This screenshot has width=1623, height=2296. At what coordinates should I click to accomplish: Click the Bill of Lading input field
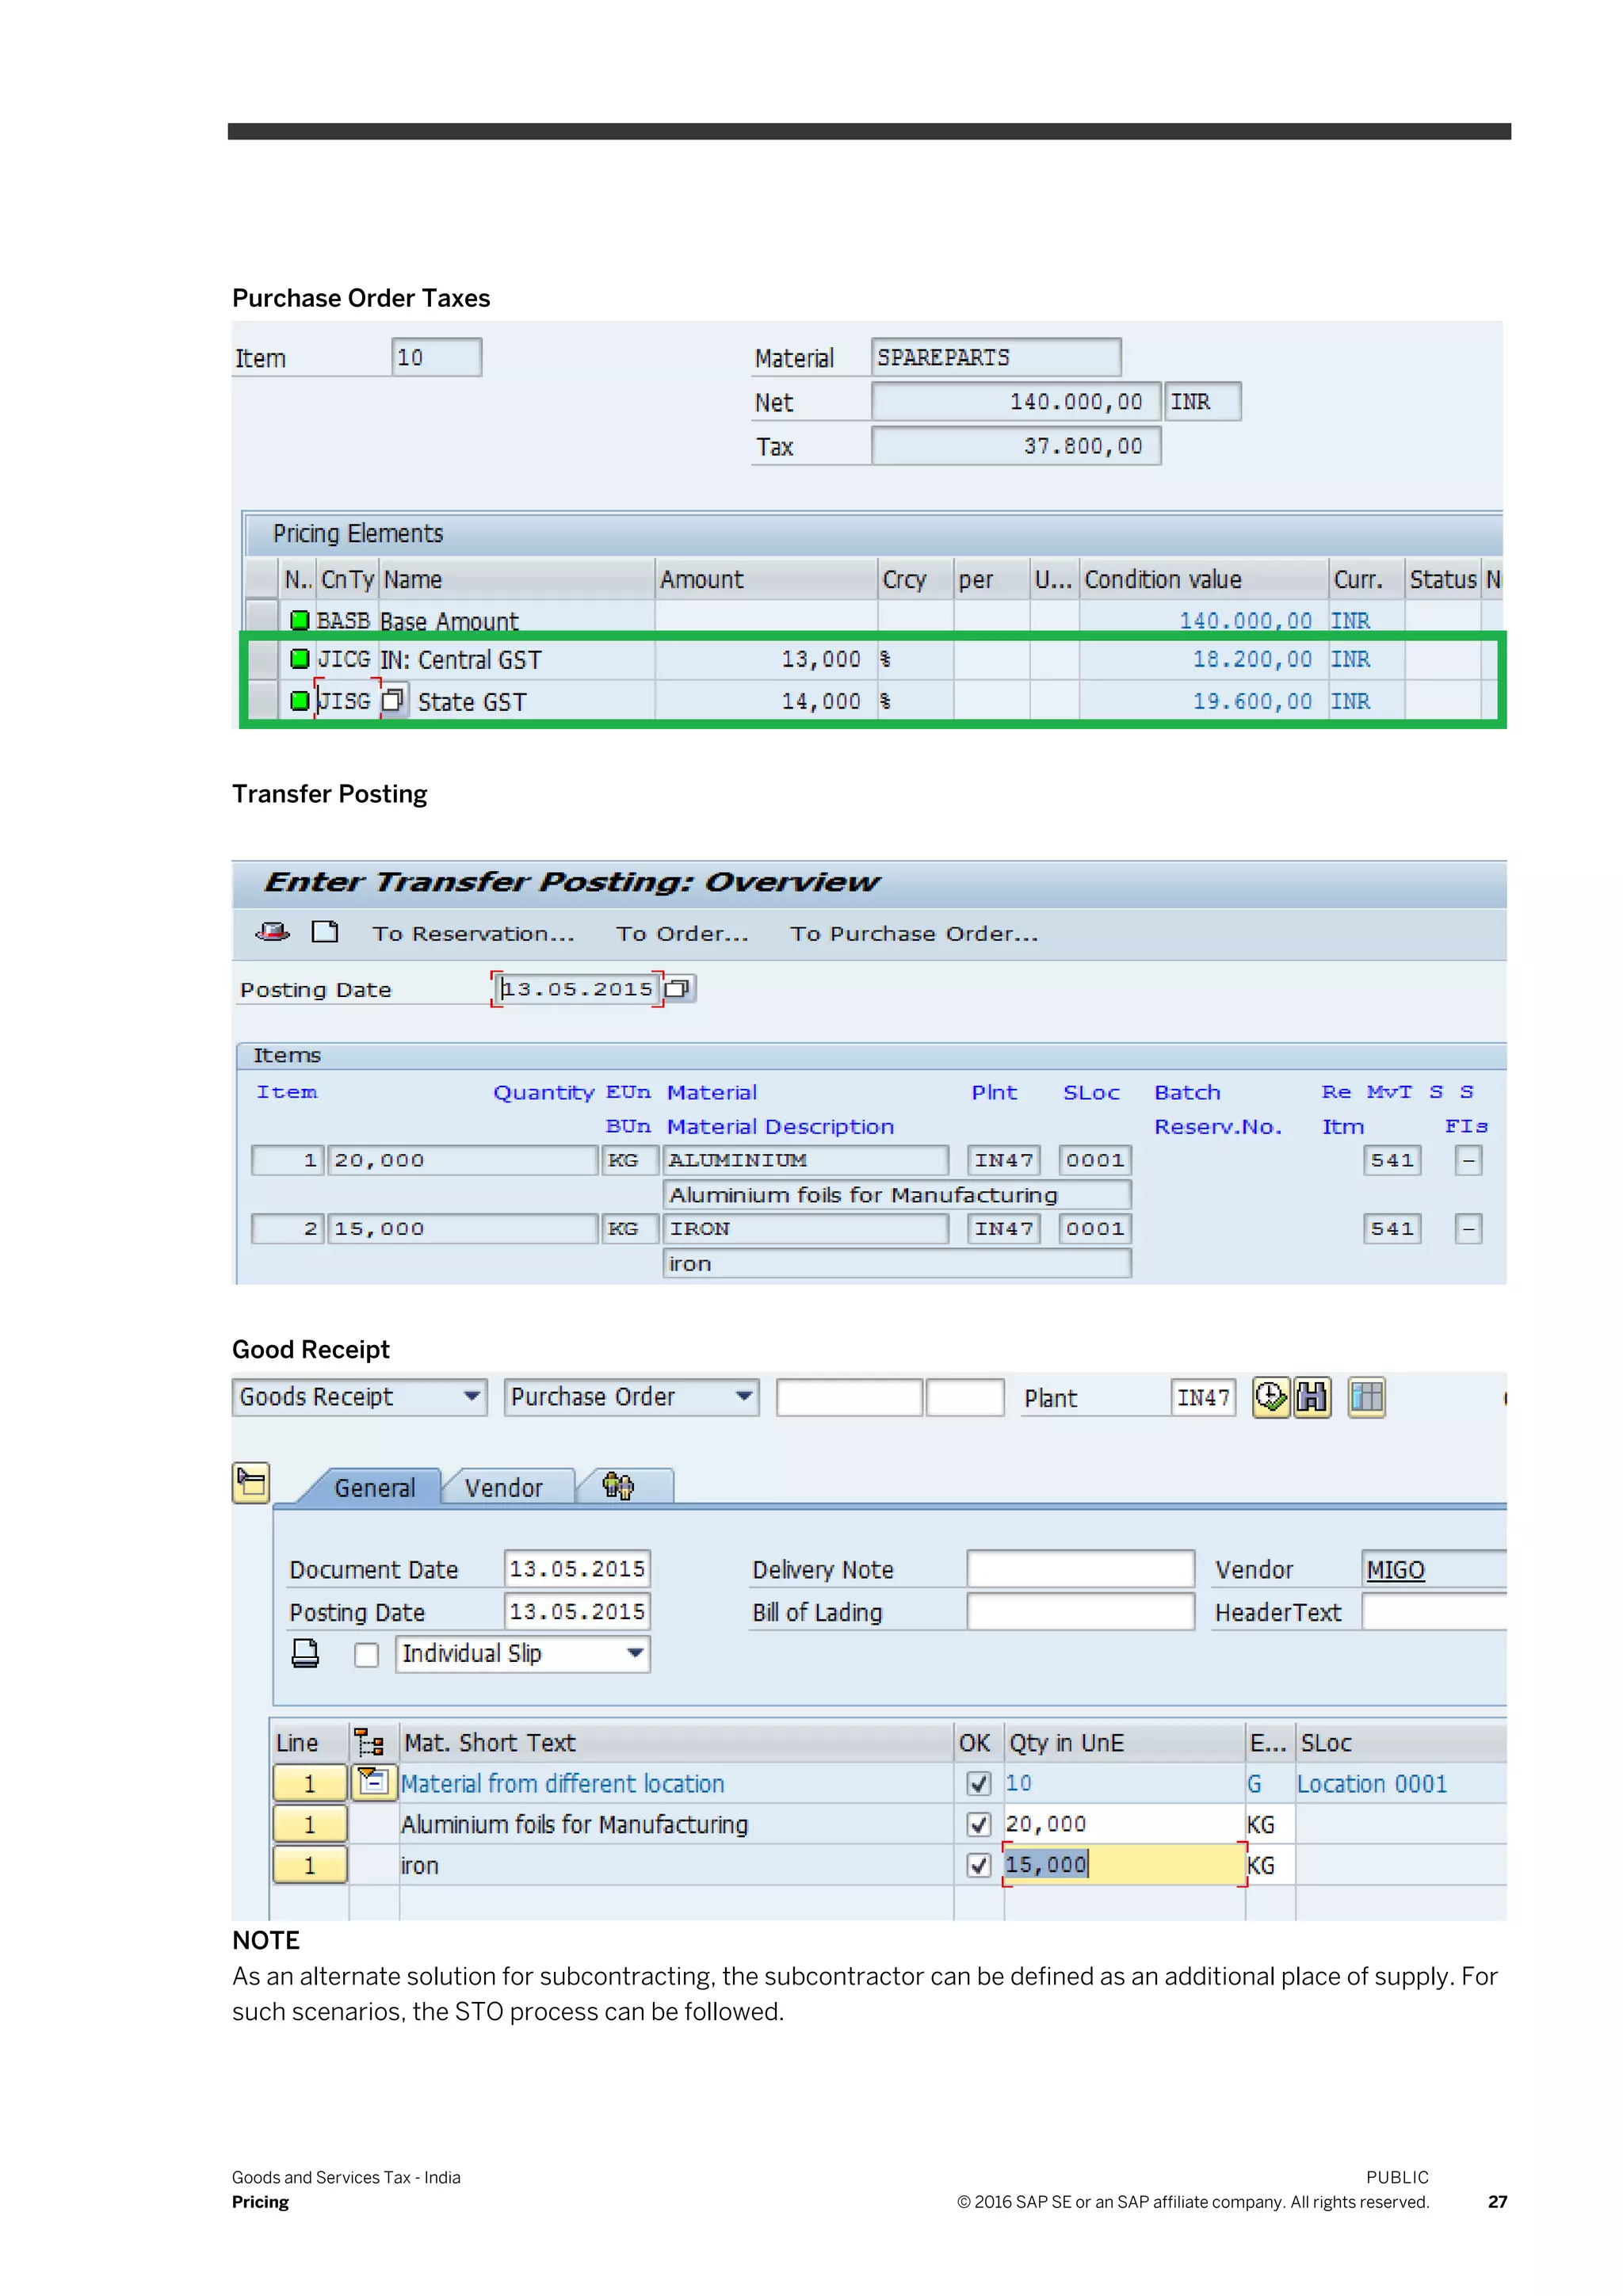click(1080, 1611)
